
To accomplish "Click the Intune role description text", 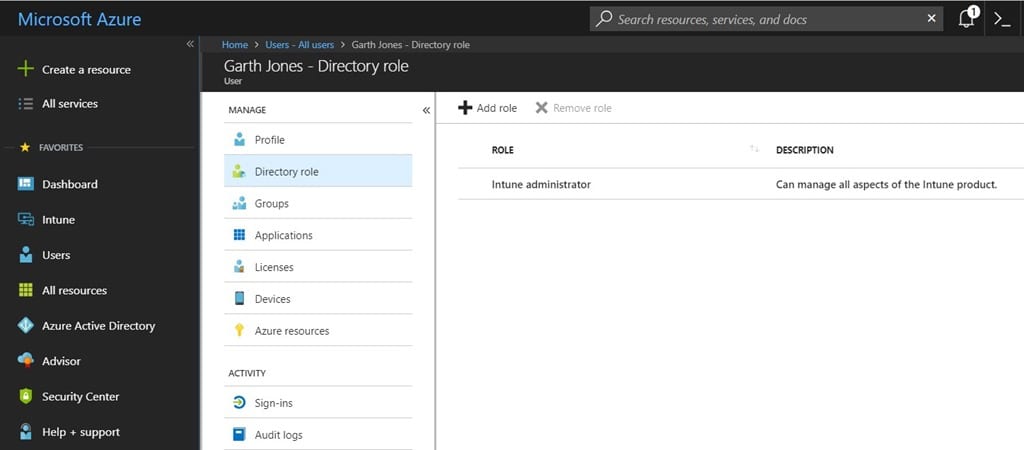I will pos(886,184).
